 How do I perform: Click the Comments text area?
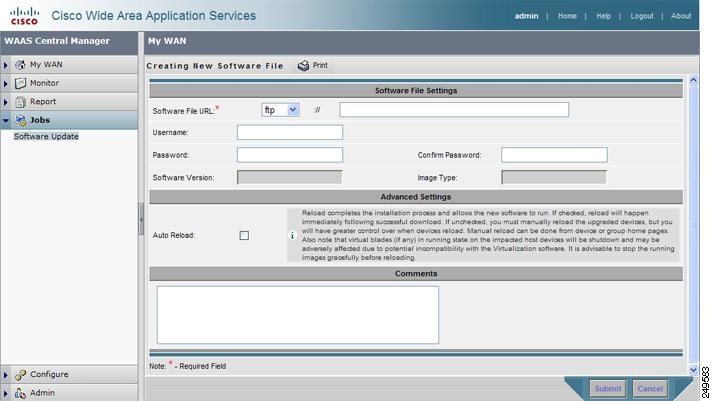[x=298, y=315]
